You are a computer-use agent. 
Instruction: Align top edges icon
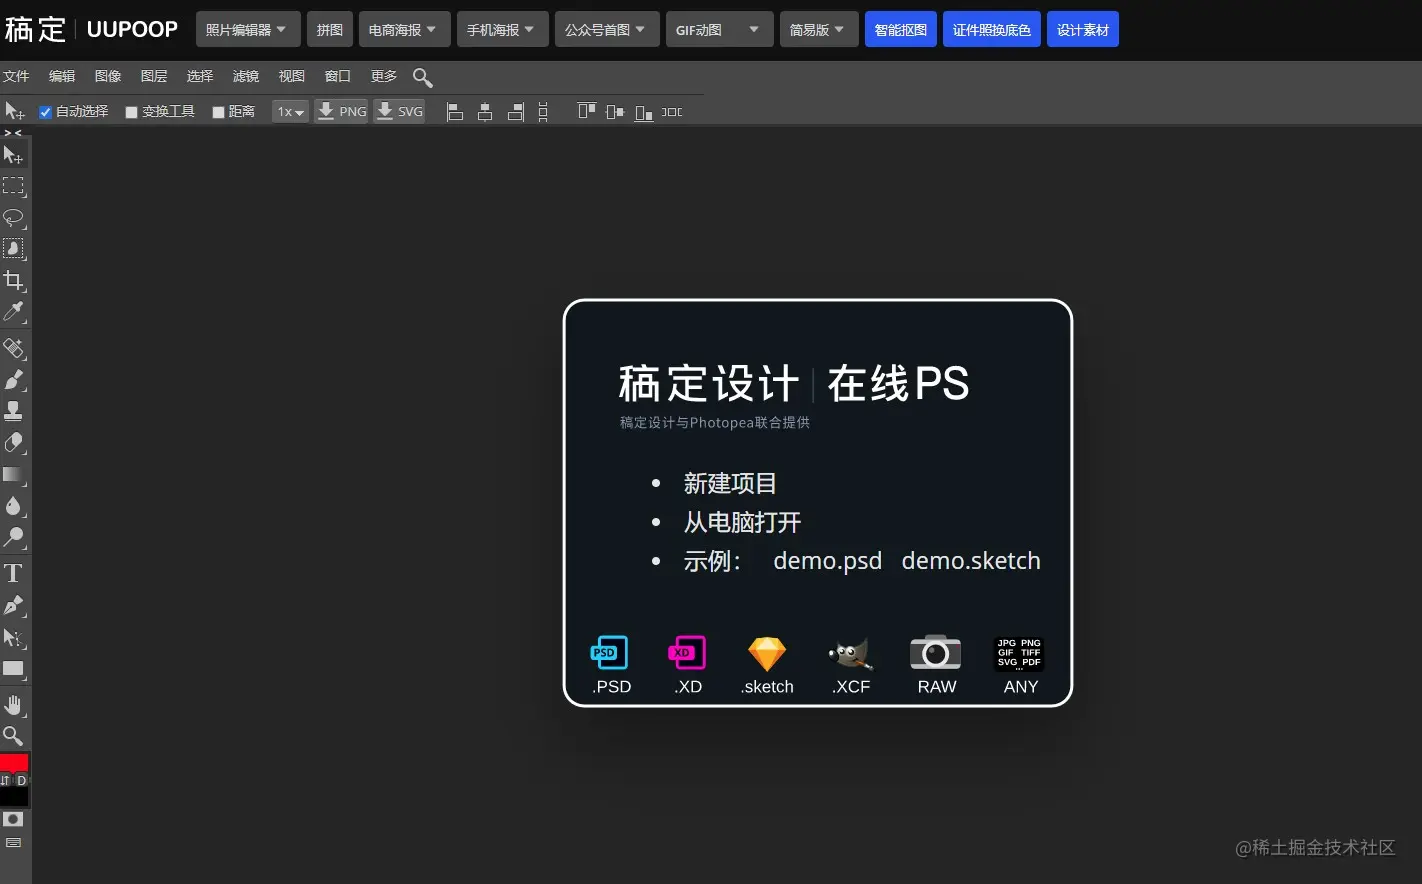pos(587,111)
